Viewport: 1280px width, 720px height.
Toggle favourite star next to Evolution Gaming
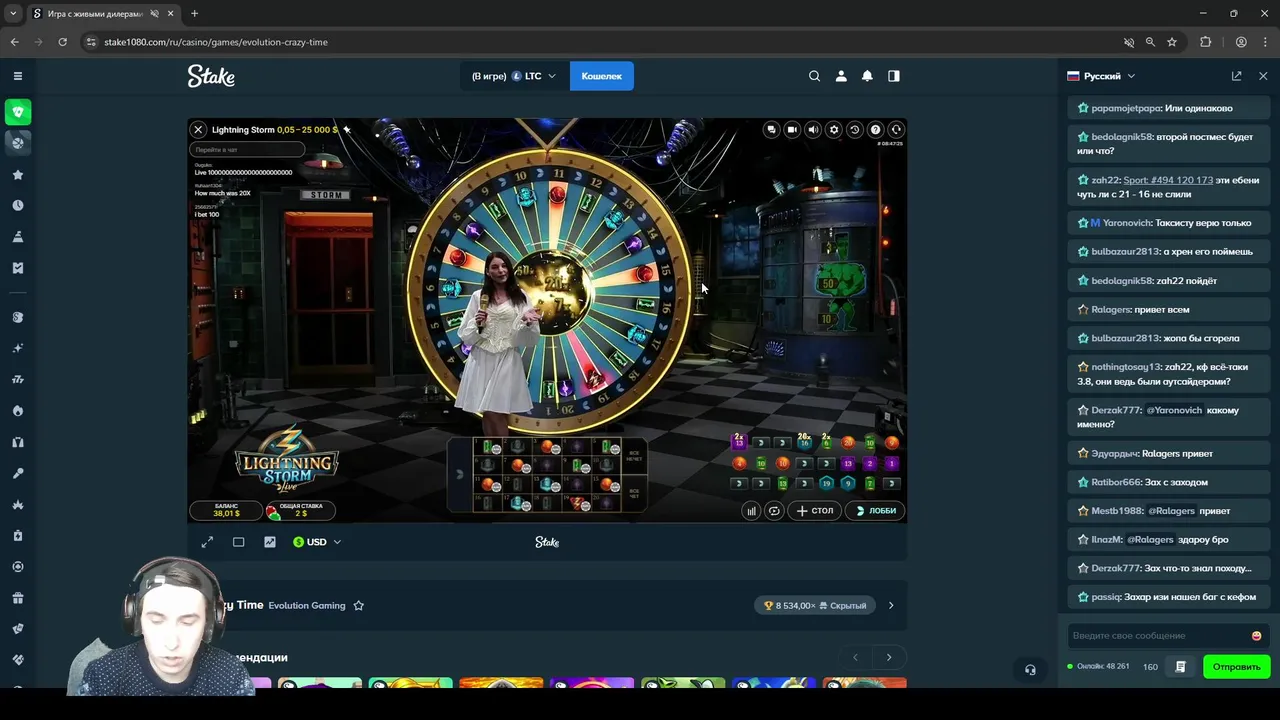358,605
